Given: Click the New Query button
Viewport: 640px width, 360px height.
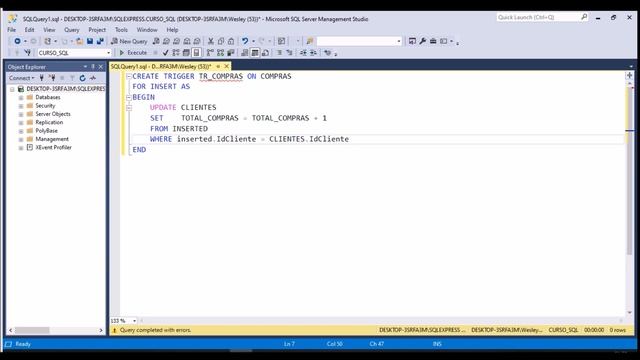Looking at the screenshot, I should [129, 41].
